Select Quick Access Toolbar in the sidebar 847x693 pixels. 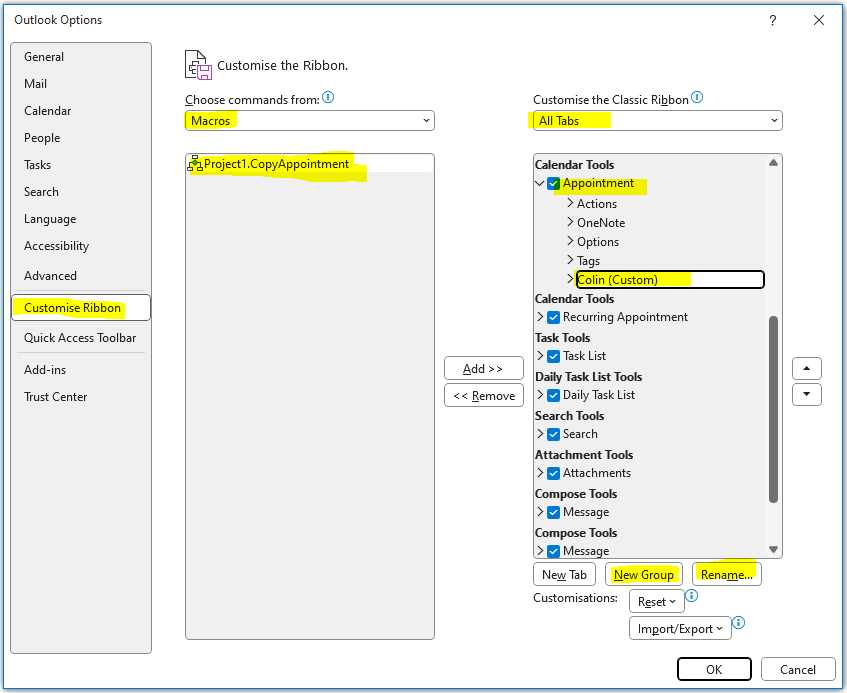[x=80, y=338]
